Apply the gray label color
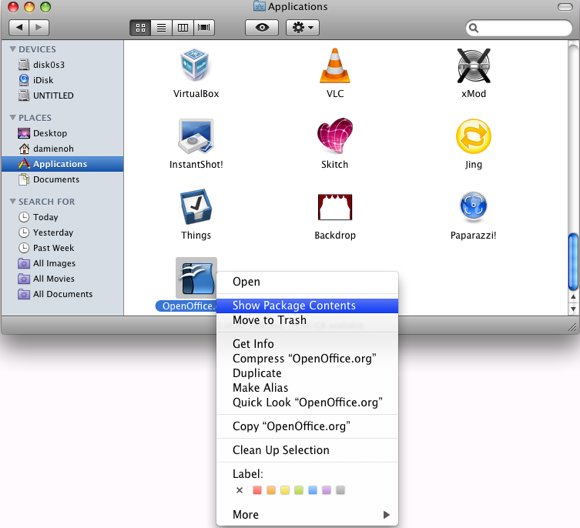580x528 pixels. (x=340, y=490)
